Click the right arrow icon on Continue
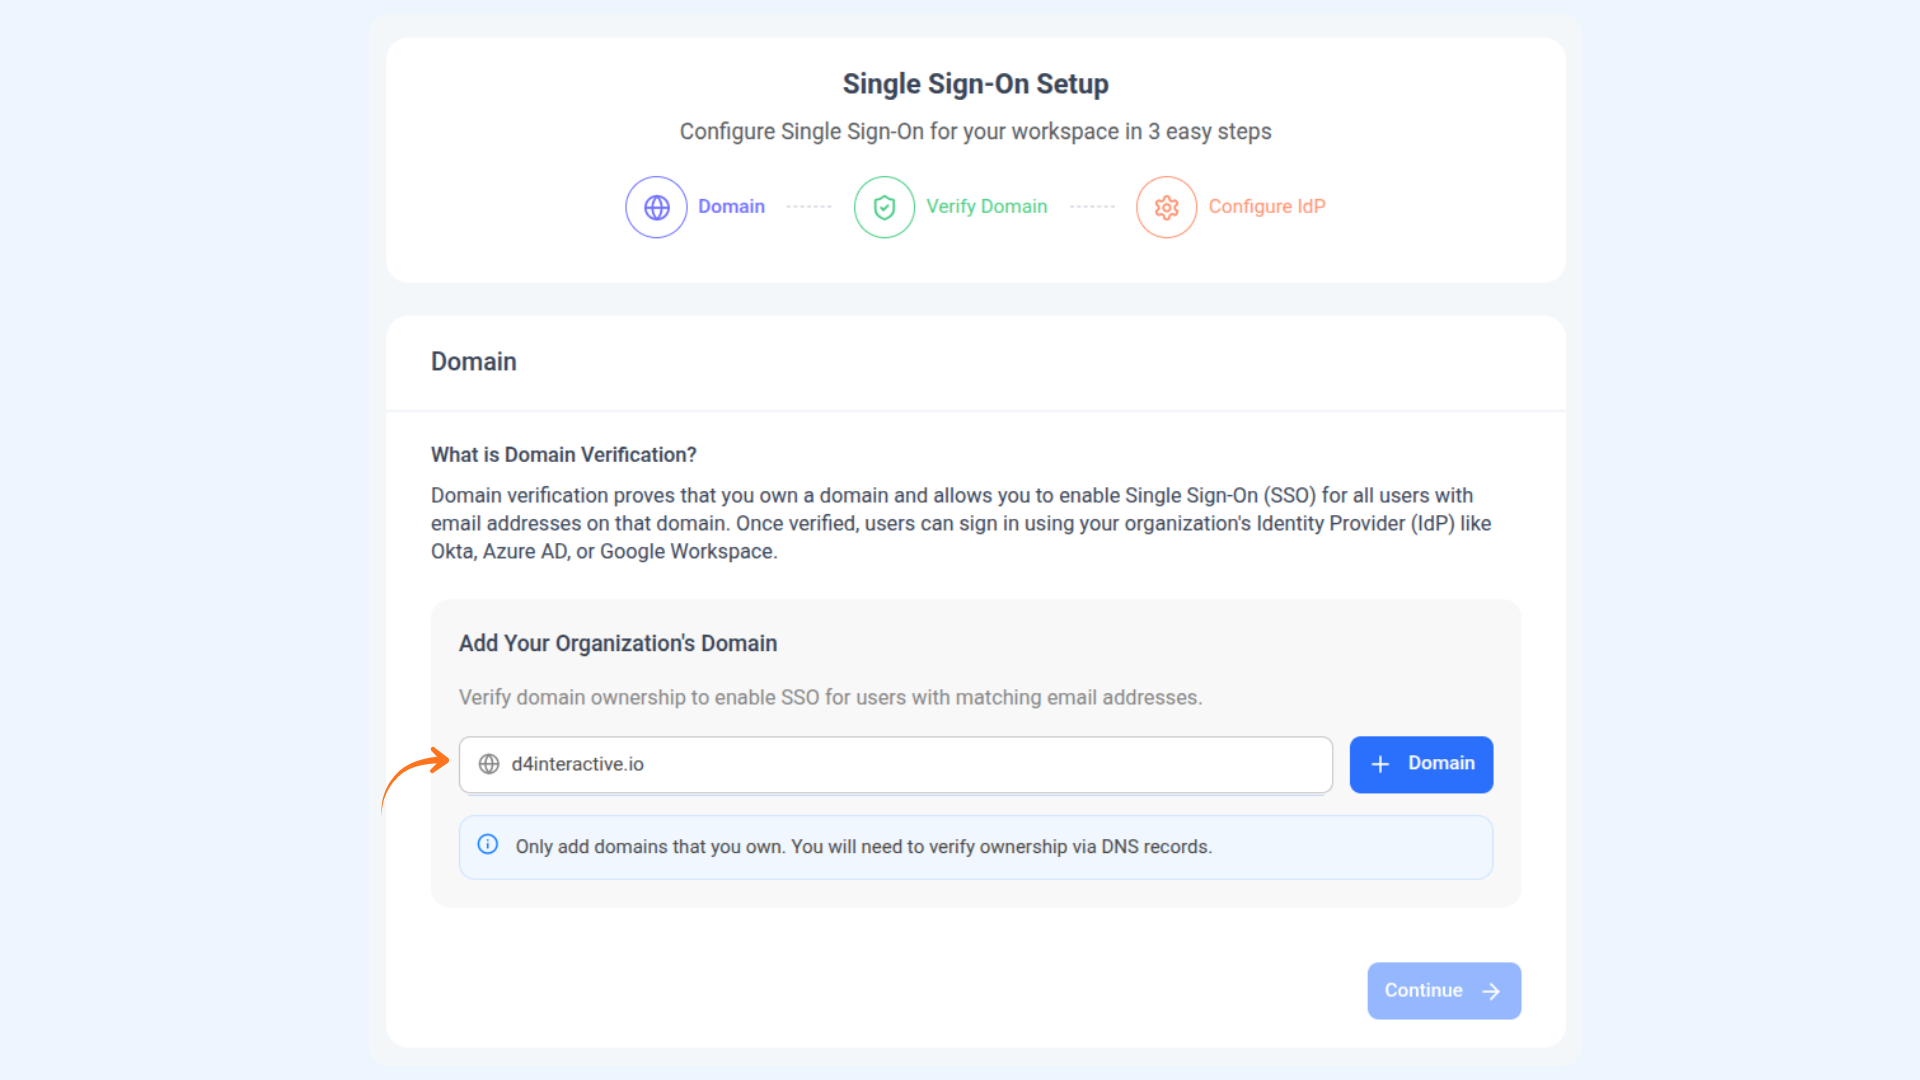 pyautogui.click(x=1491, y=991)
